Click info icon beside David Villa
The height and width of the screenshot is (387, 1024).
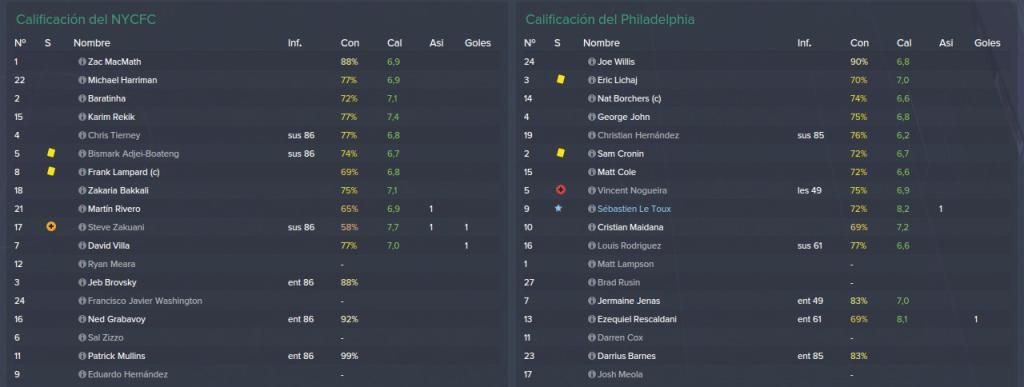coord(82,246)
